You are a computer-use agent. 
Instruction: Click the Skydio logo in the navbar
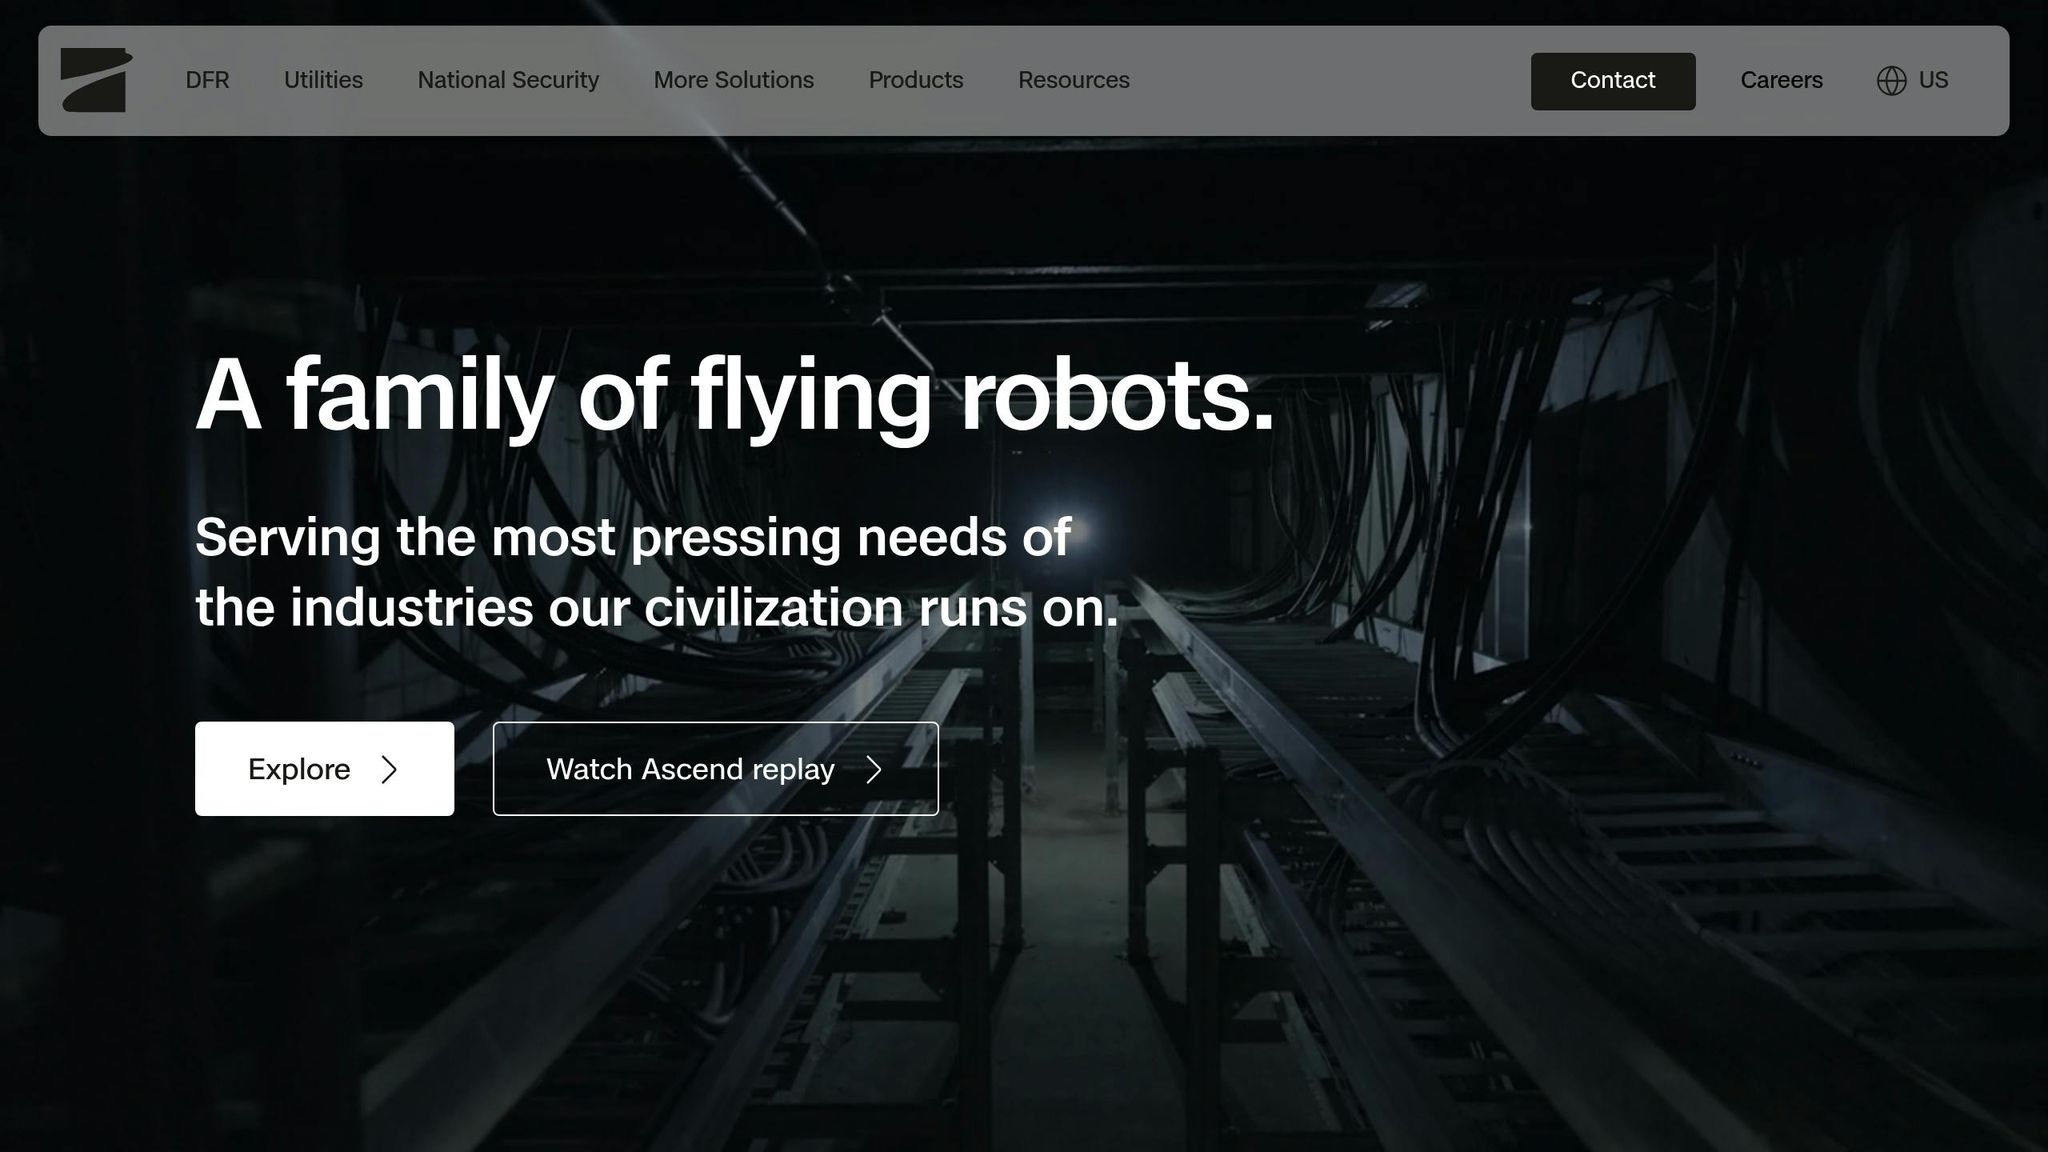95,80
